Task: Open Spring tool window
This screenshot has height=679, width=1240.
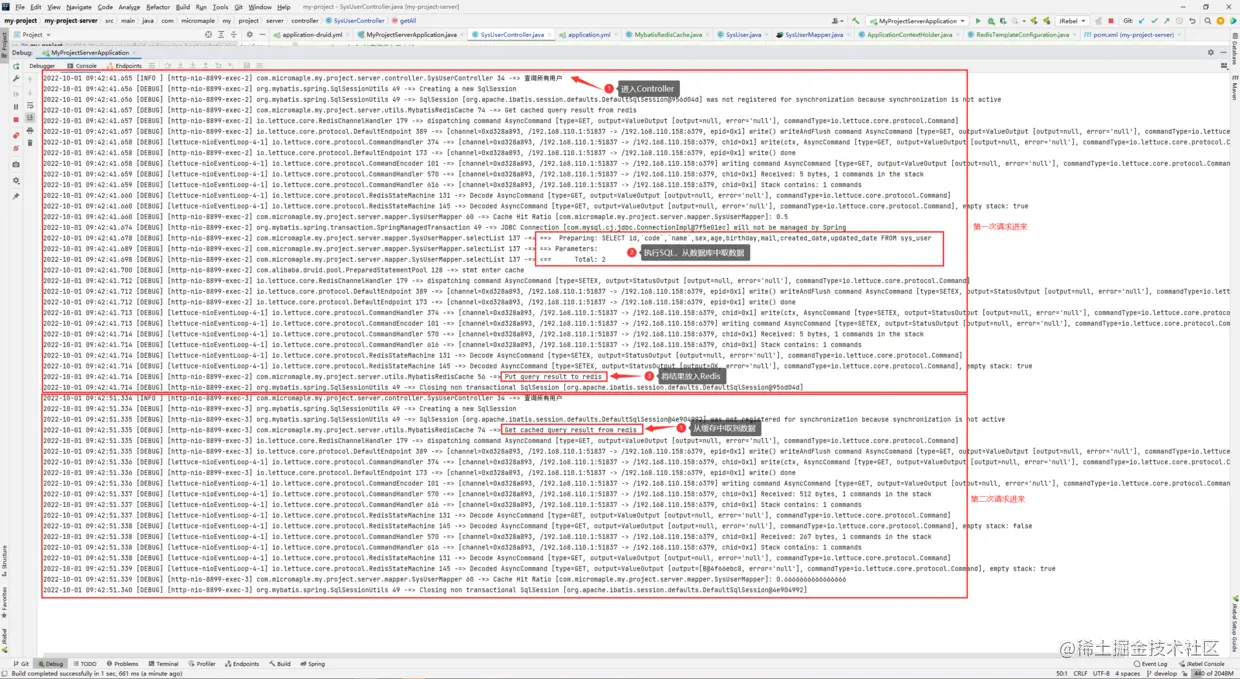Action: [312, 664]
